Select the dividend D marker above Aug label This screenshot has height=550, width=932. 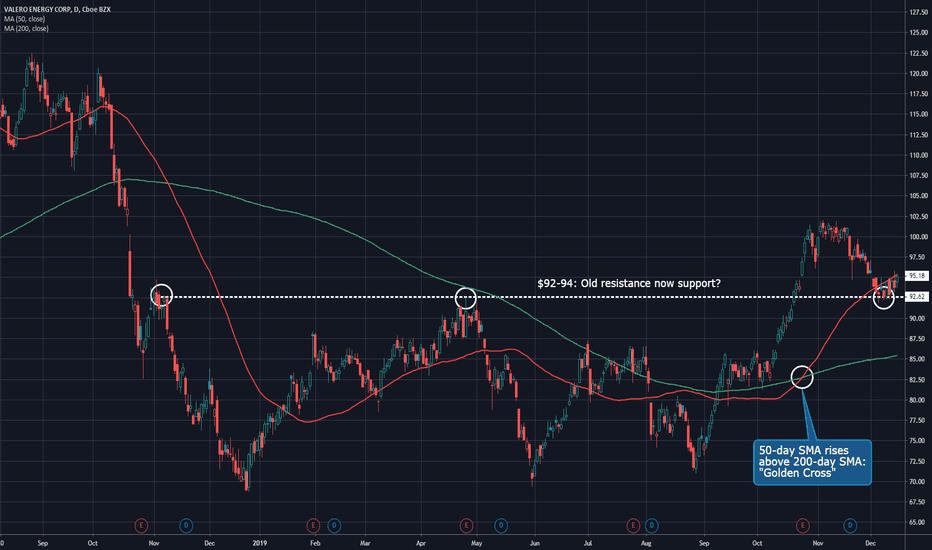[x=651, y=526]
